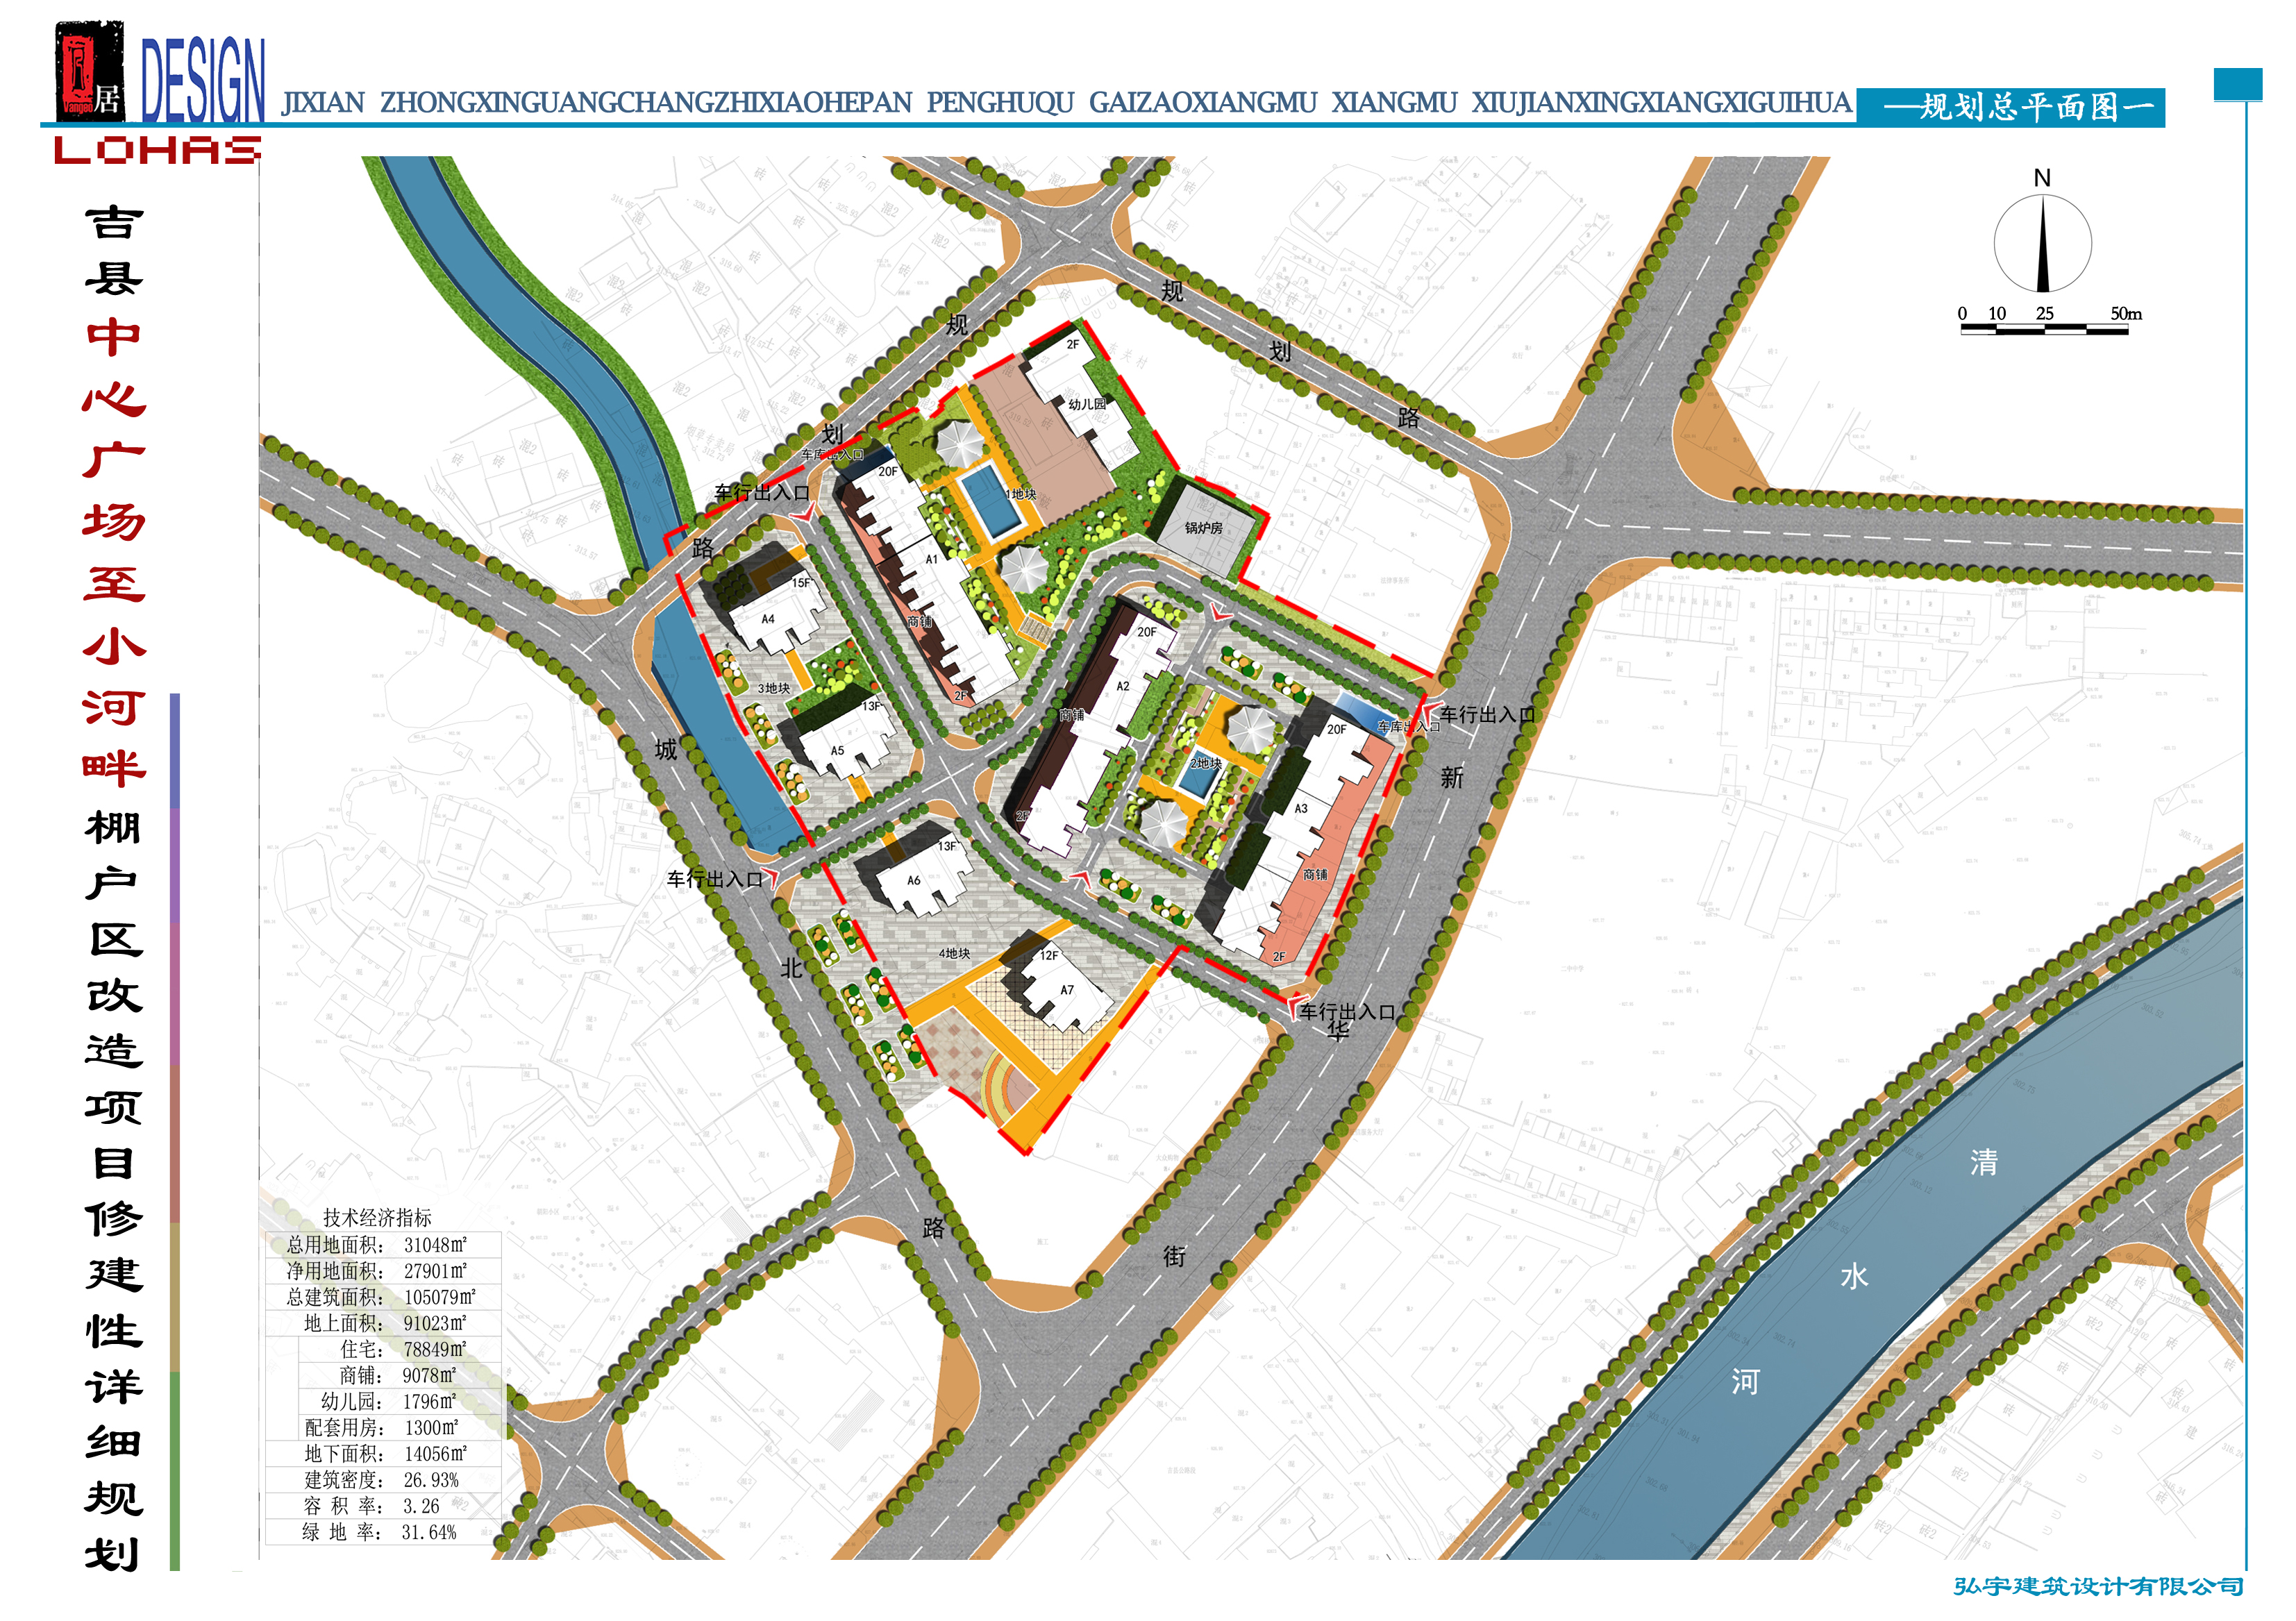Click the north arrow compass symbol
Image resolution: width=2296 pixels, height=1621 pixels.
2042,243
